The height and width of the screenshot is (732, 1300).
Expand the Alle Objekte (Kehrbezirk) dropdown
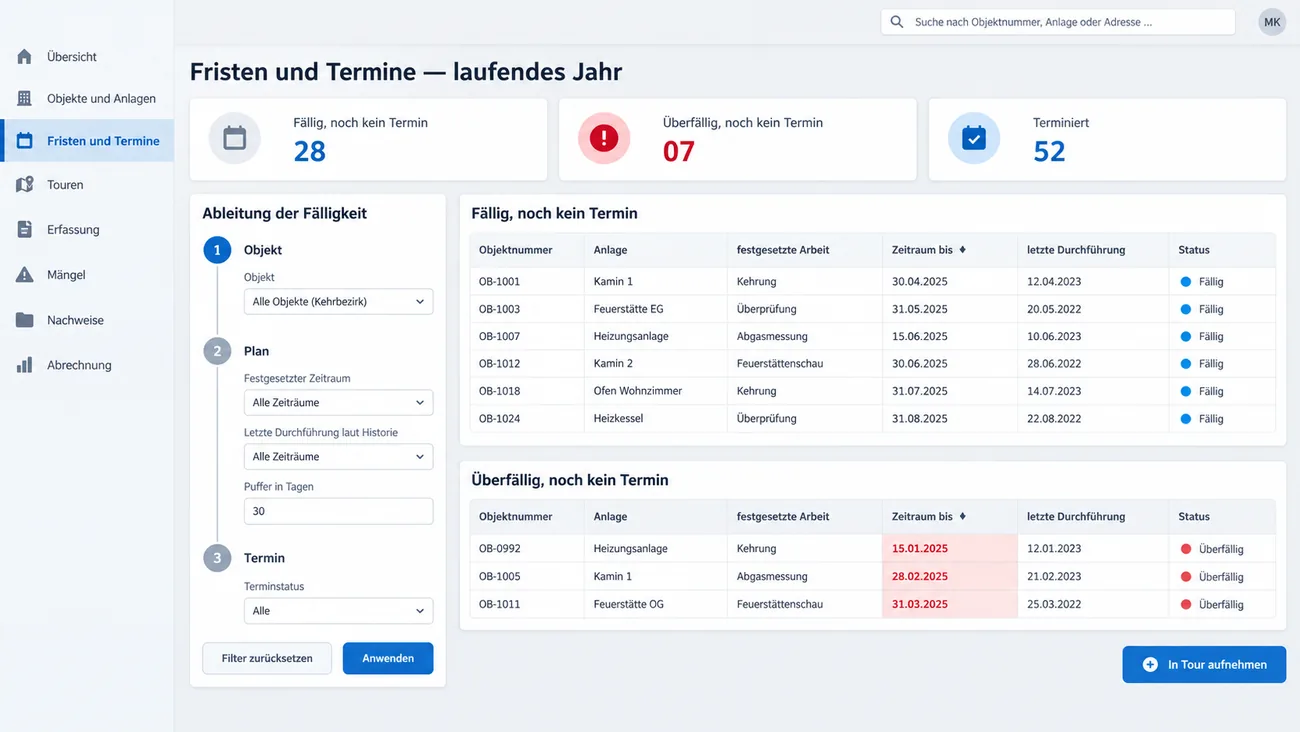tap(338, 301)
